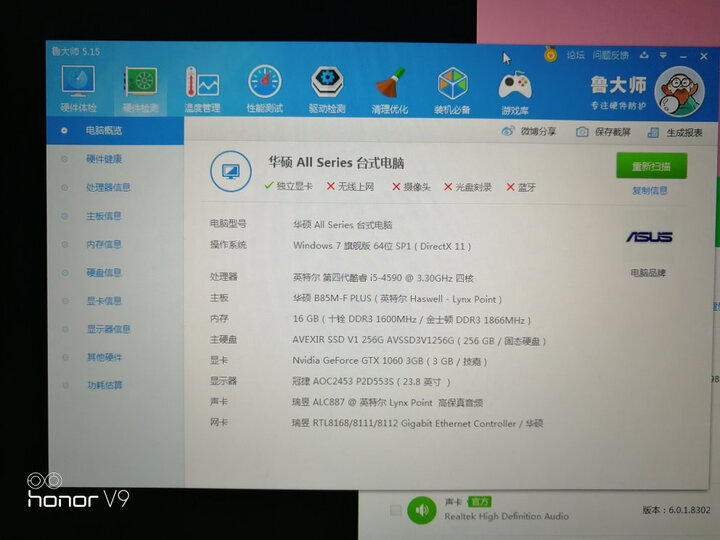The image size is (720, 540).
Task: Open 驱动检测 driver detection icon
Action: (x=327, y=90)
